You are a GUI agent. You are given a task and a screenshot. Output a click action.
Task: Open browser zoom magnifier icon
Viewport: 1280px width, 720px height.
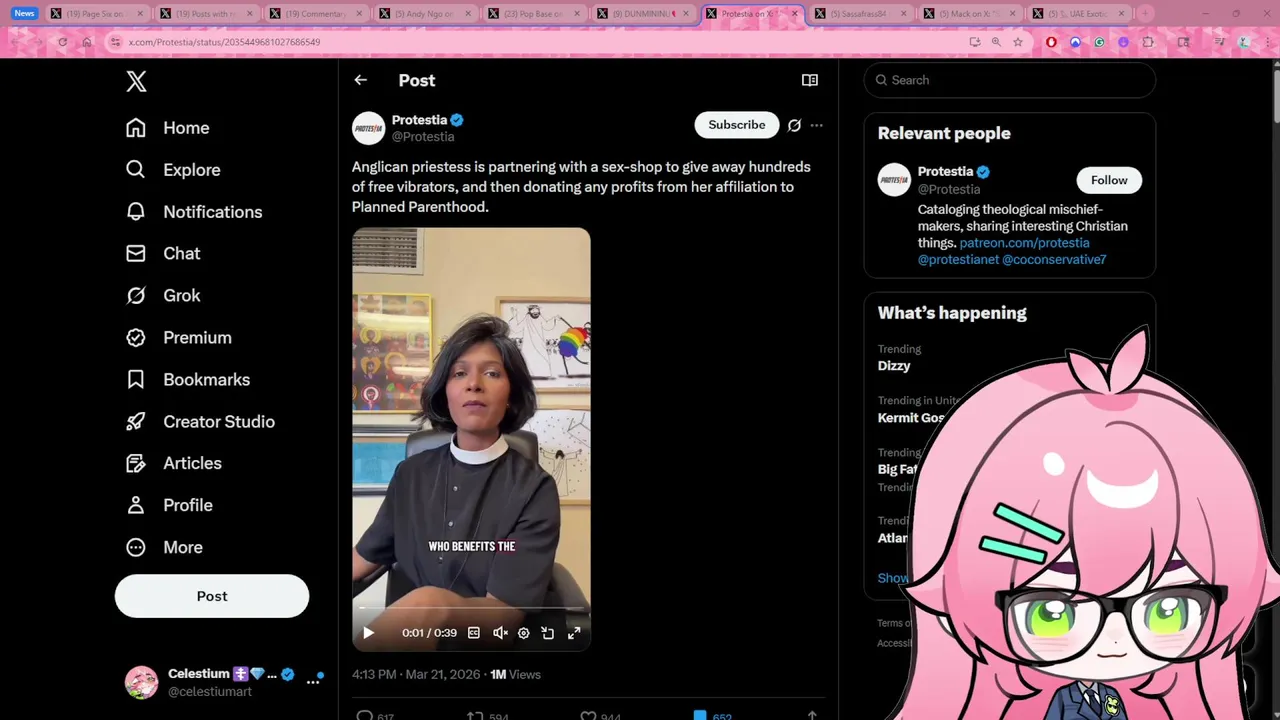(996, 42)
